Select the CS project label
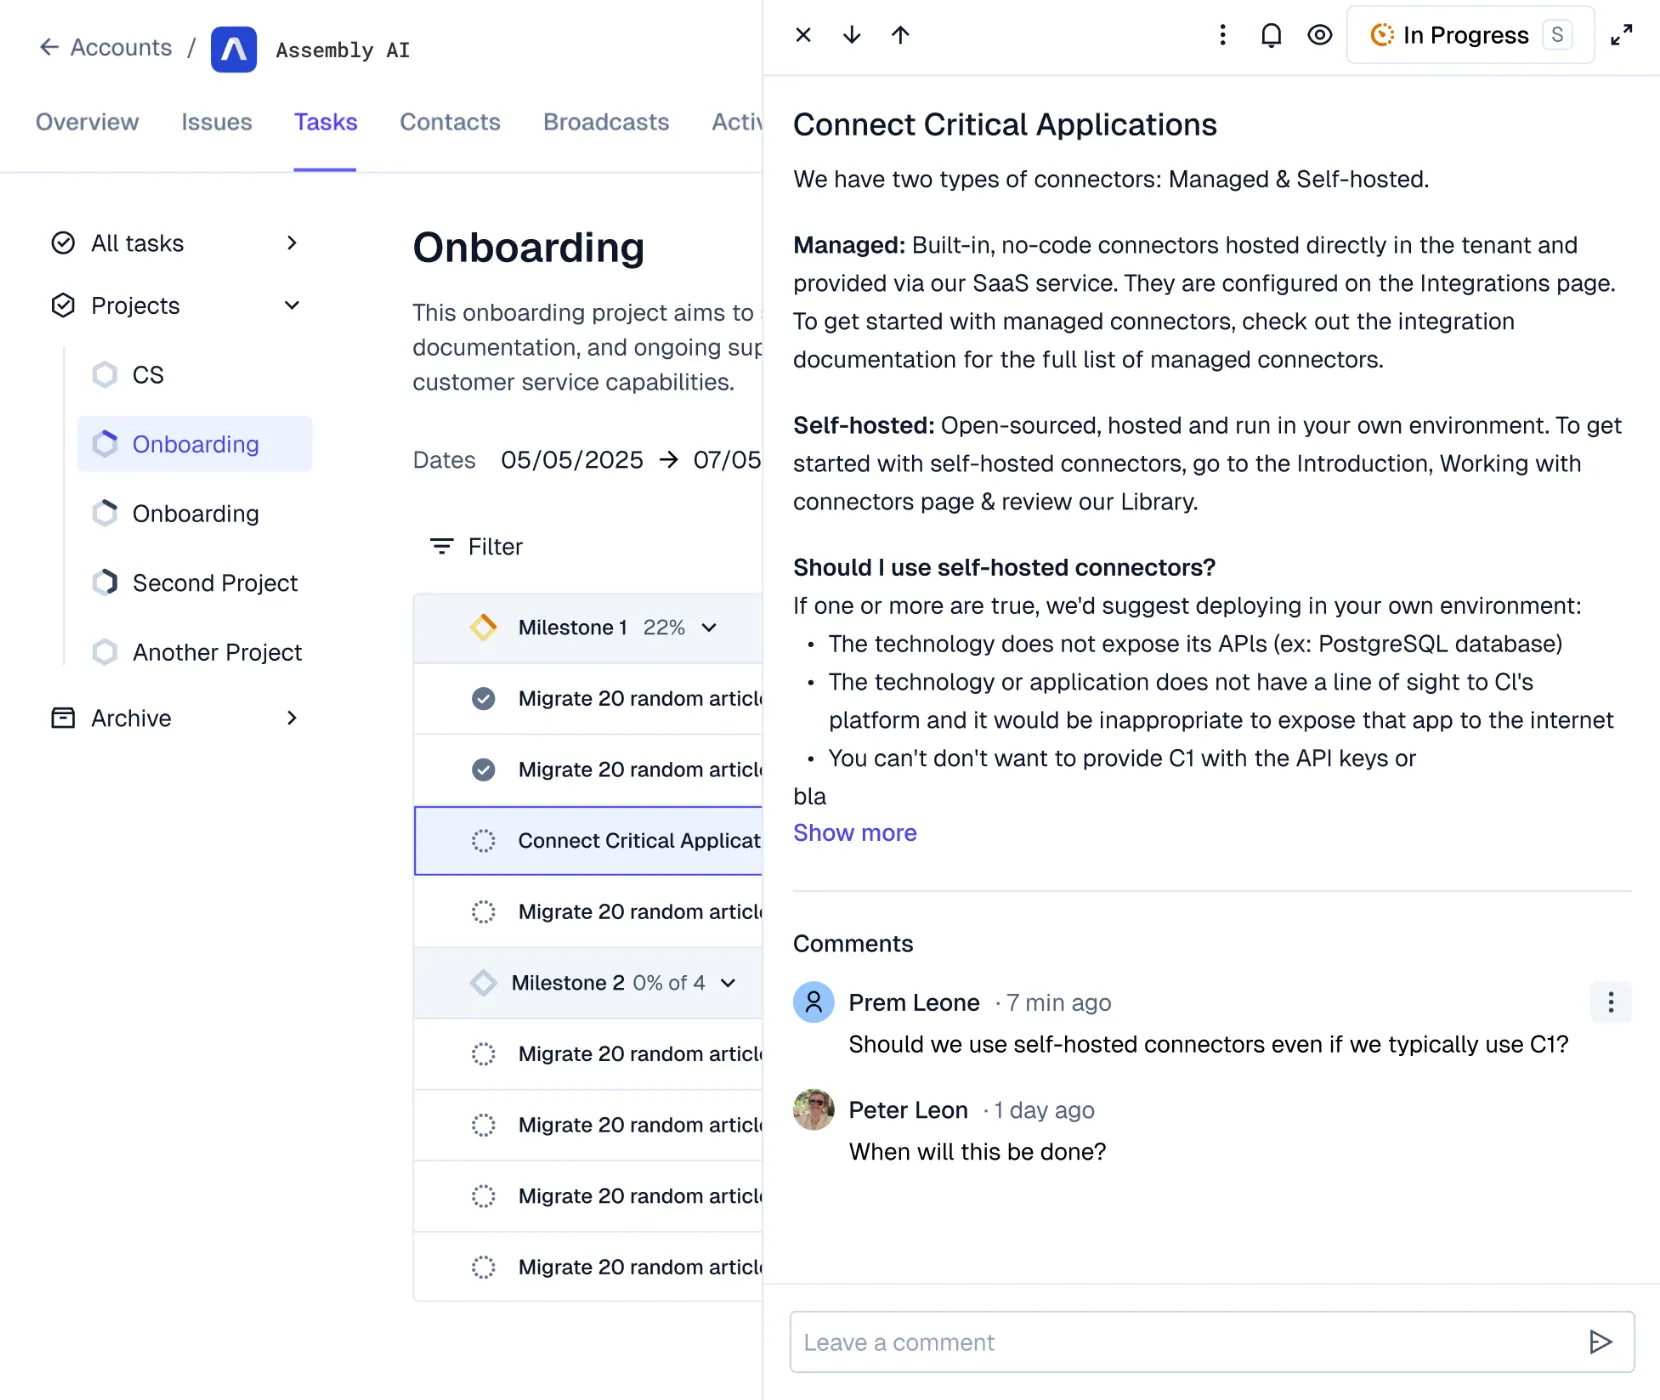This screenshot has height=1400, width=1660. [x=148, y=375]
